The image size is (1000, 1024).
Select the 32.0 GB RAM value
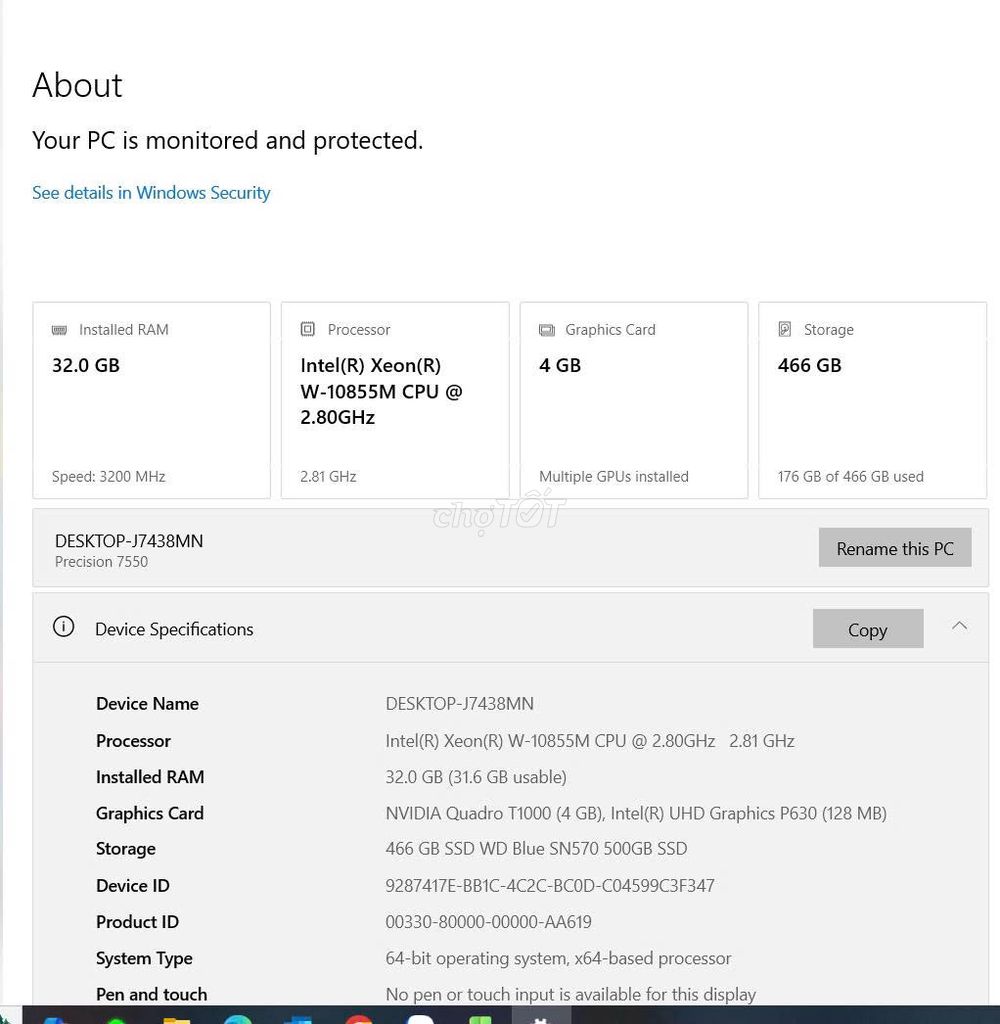(x=86, y=365)
